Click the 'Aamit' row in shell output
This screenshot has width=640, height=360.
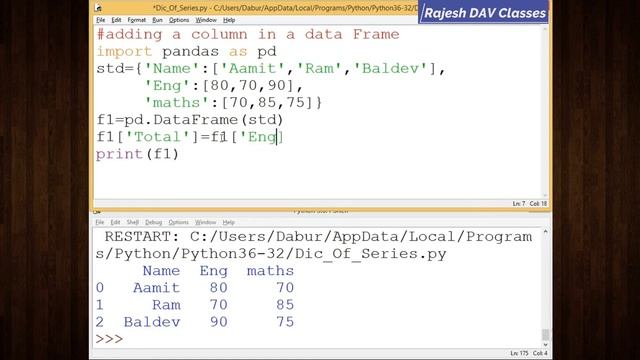tap(195, 288)
